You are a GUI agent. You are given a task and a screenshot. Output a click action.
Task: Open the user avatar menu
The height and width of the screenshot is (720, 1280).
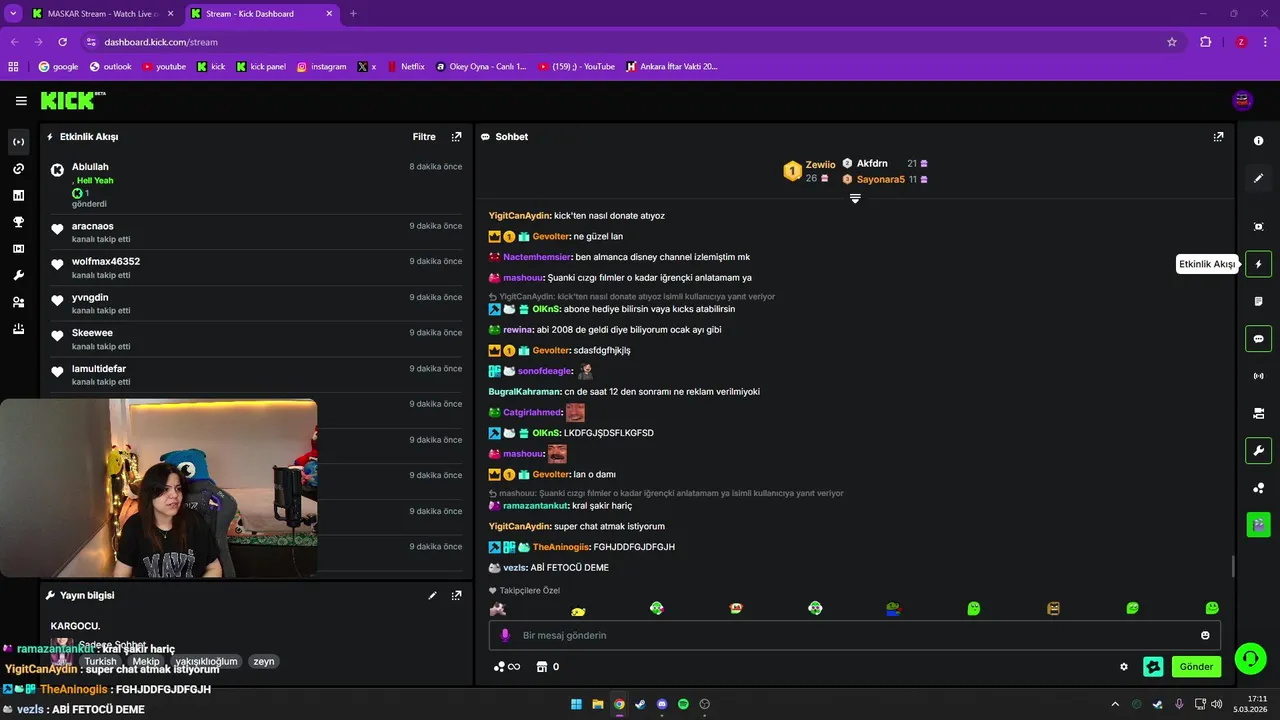(1243, 100)
